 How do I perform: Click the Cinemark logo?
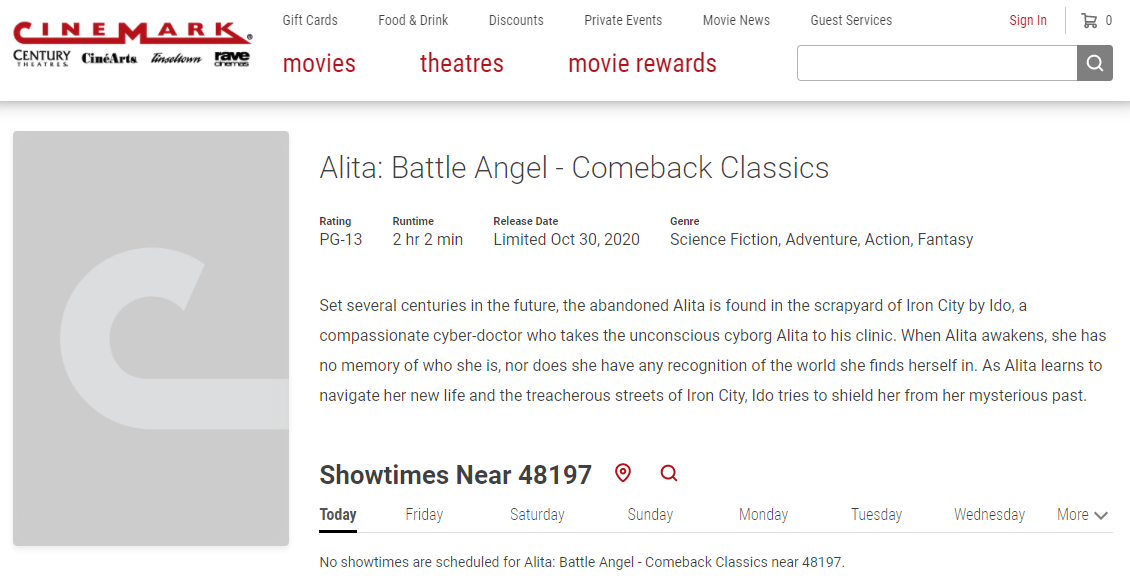(x=132, y=32)
